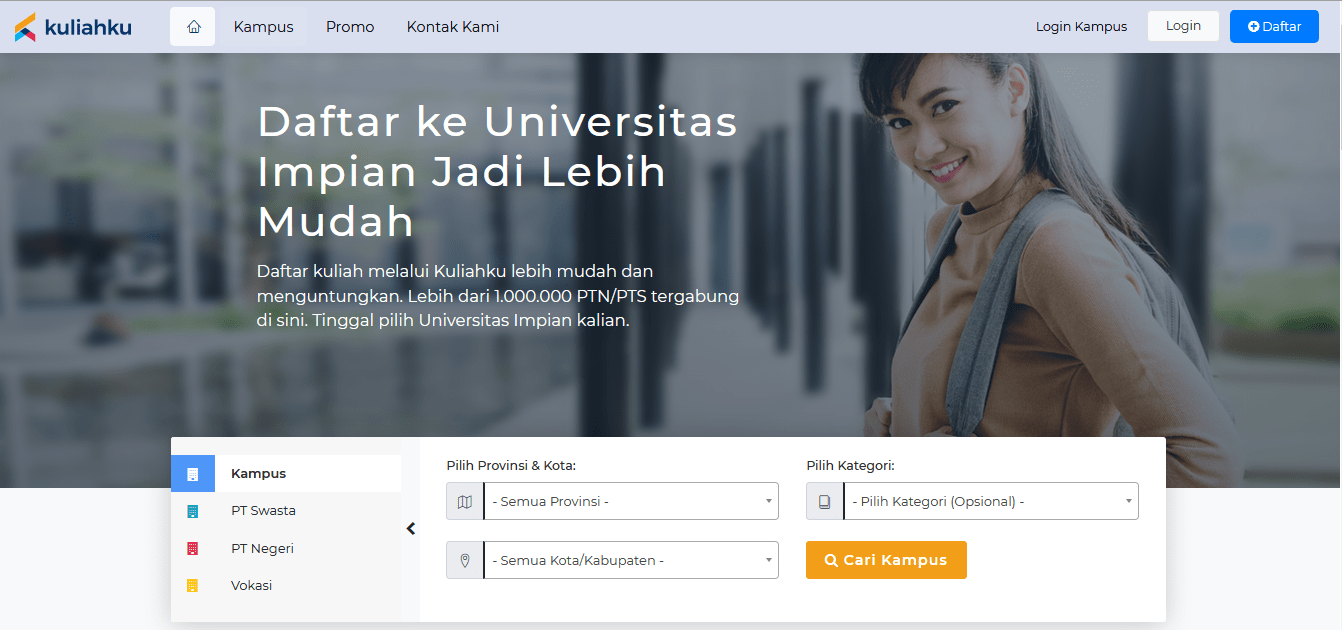
Task: Open the Semua Kota/Kabupaten dropdown
Action: coord(631,561)
